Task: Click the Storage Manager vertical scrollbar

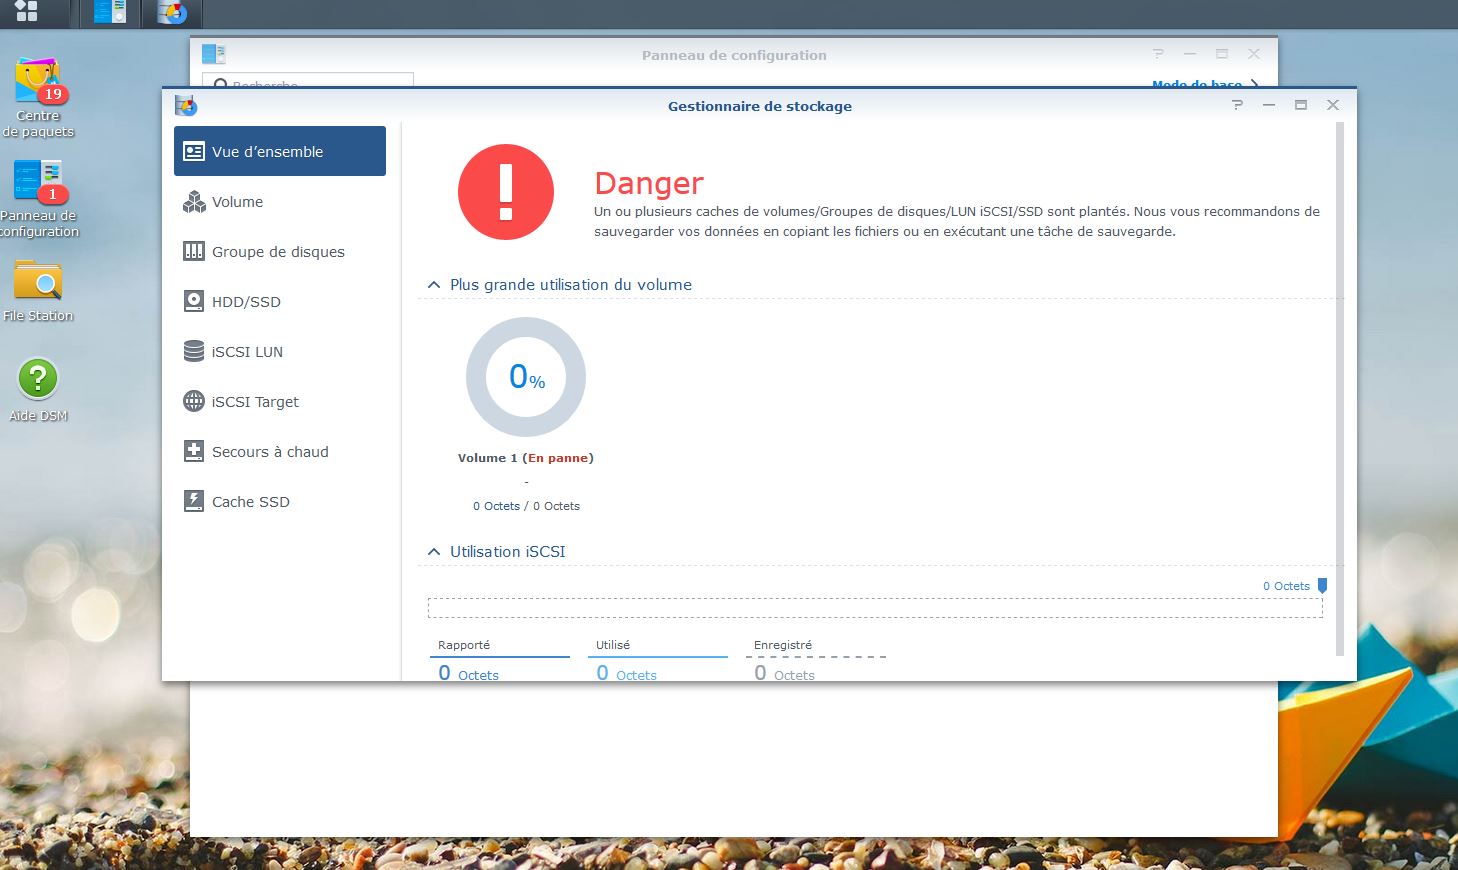Action: pyautogui.click(x=1339, y=390)
